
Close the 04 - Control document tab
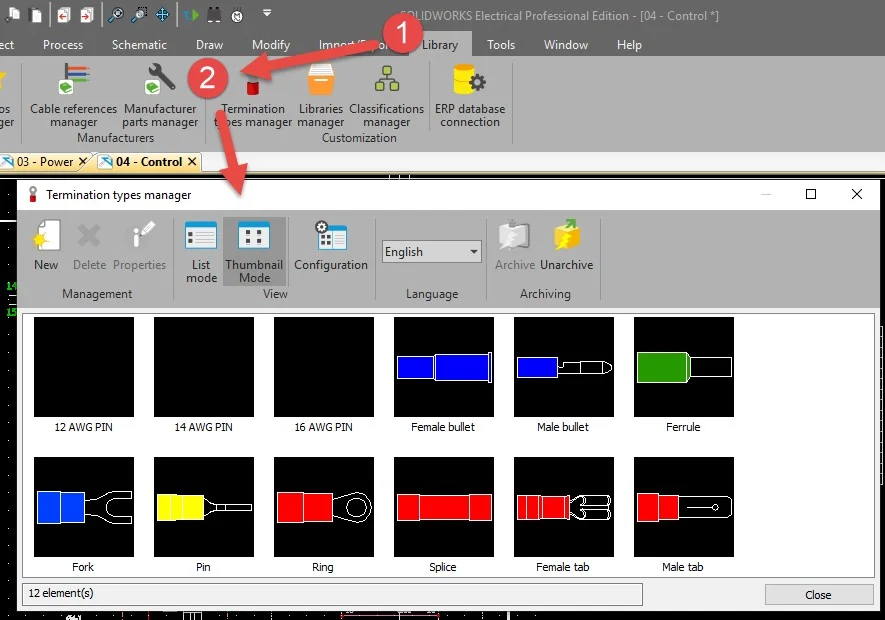click(192, 162)
